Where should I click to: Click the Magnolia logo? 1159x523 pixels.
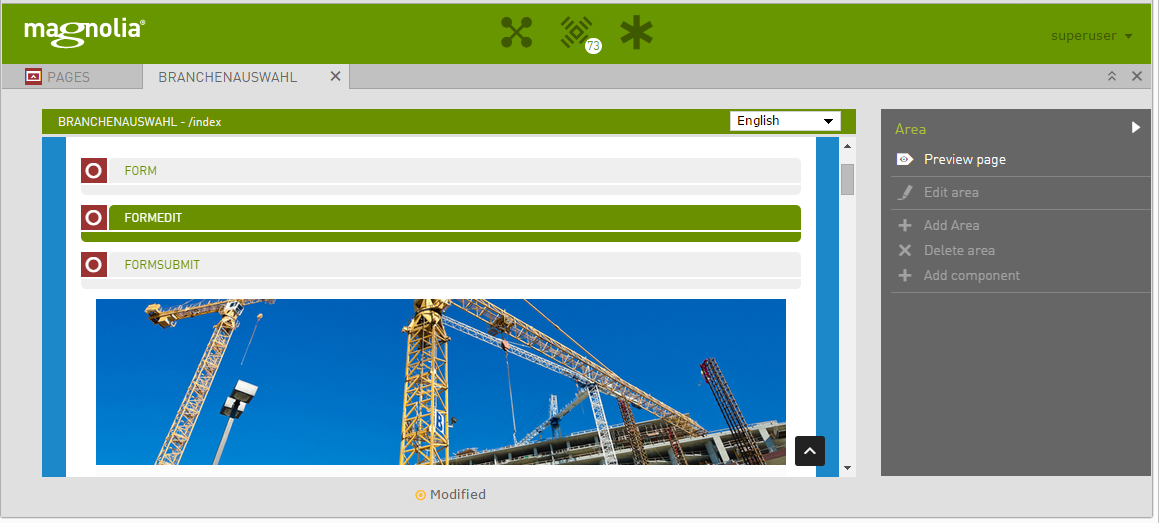click(x=84, y=33)
